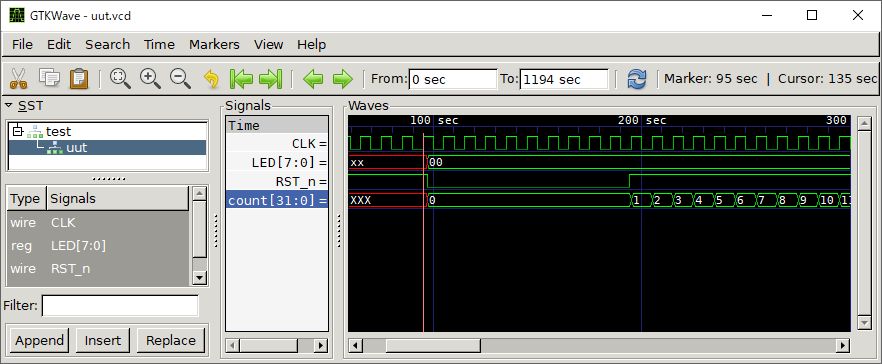Click the Insert button
This screenshot has width=882, height=364.
click(x=103, y=340)
